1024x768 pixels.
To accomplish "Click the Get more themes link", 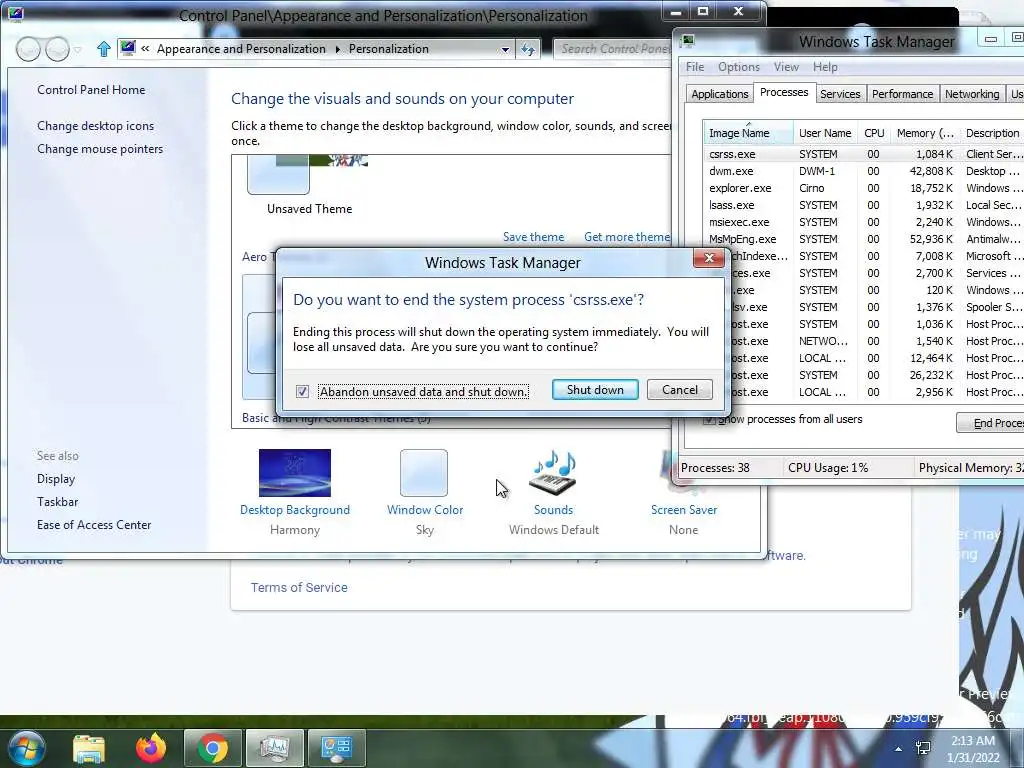I will click(x=627, y=236).
